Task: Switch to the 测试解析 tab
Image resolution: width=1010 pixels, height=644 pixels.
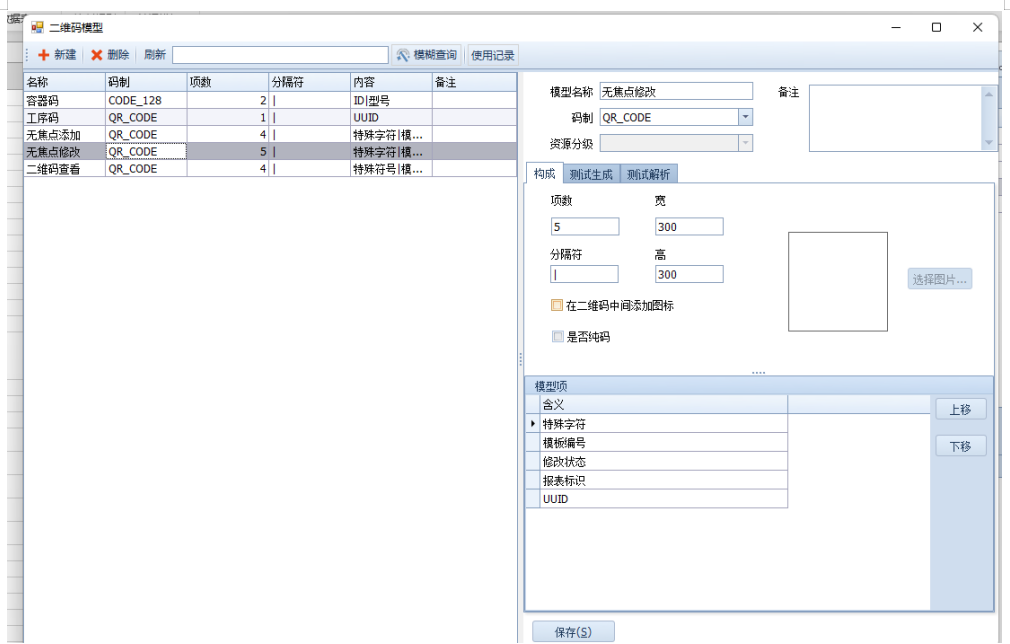Action: (649, 174)
